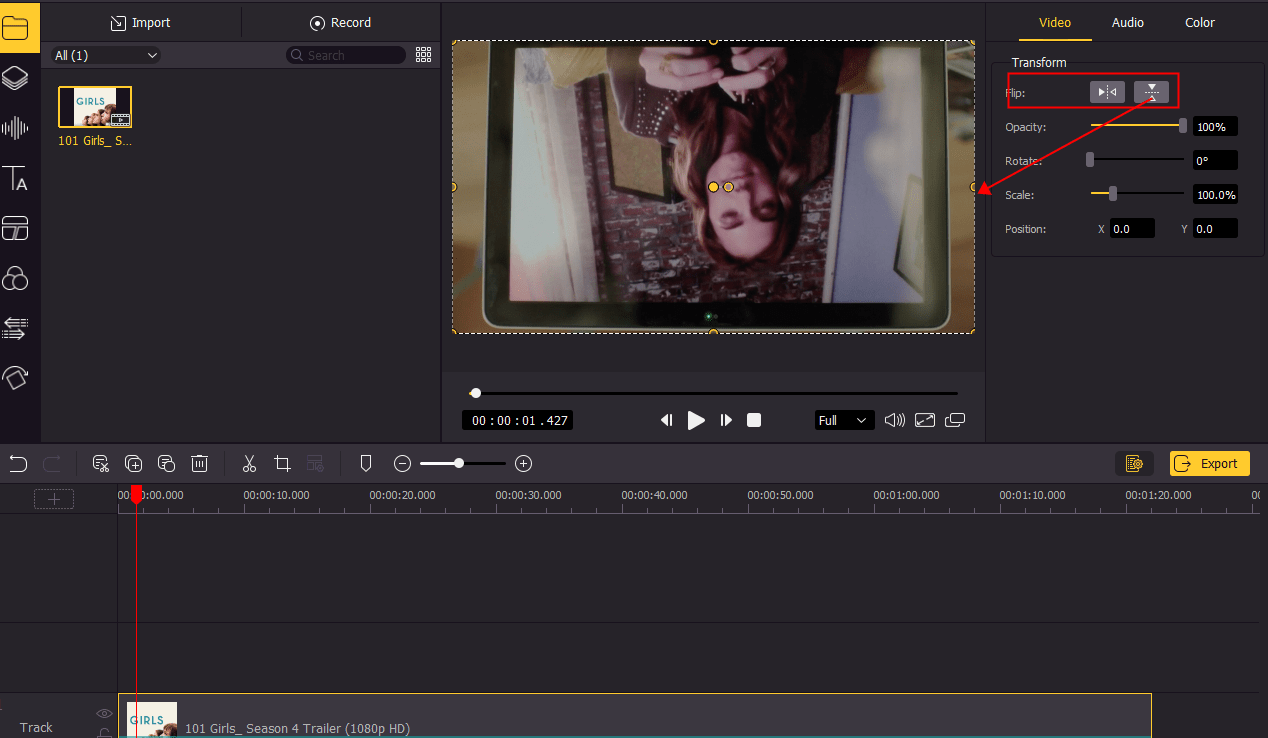This screenshot has width=1268, height=738.
Task: Click the media Search field
Action: pos(346,55)
